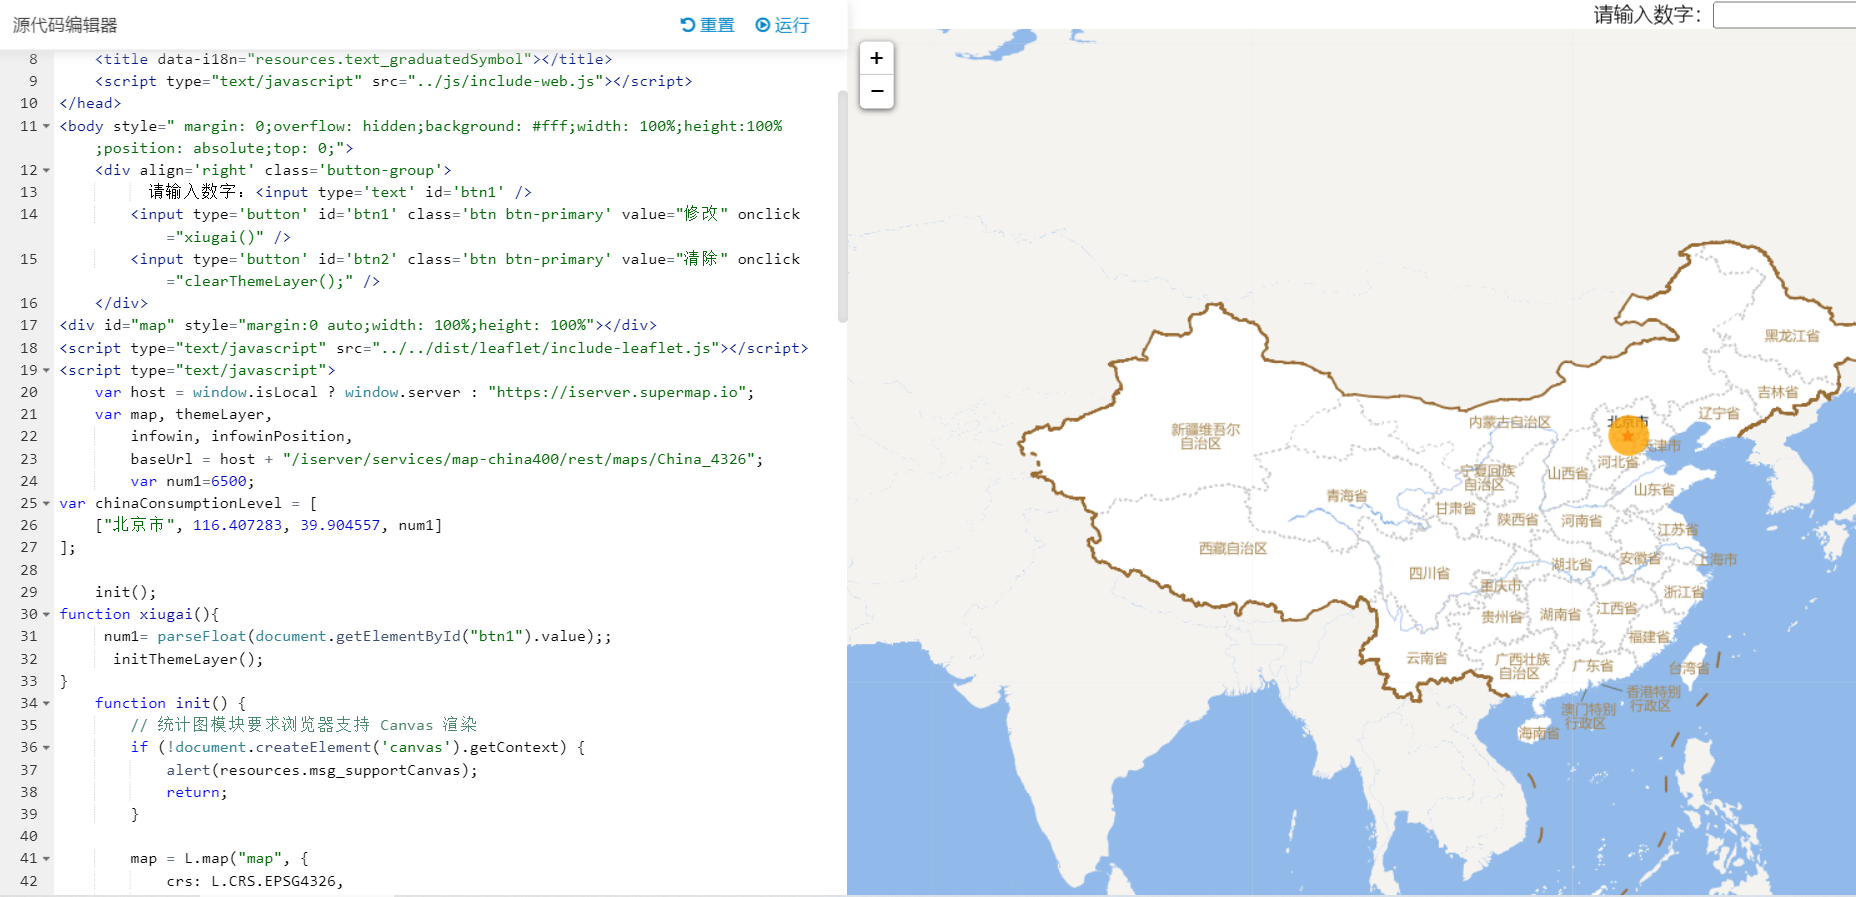
Task: Click the 辽宁省 map label
Action: 1718,413
